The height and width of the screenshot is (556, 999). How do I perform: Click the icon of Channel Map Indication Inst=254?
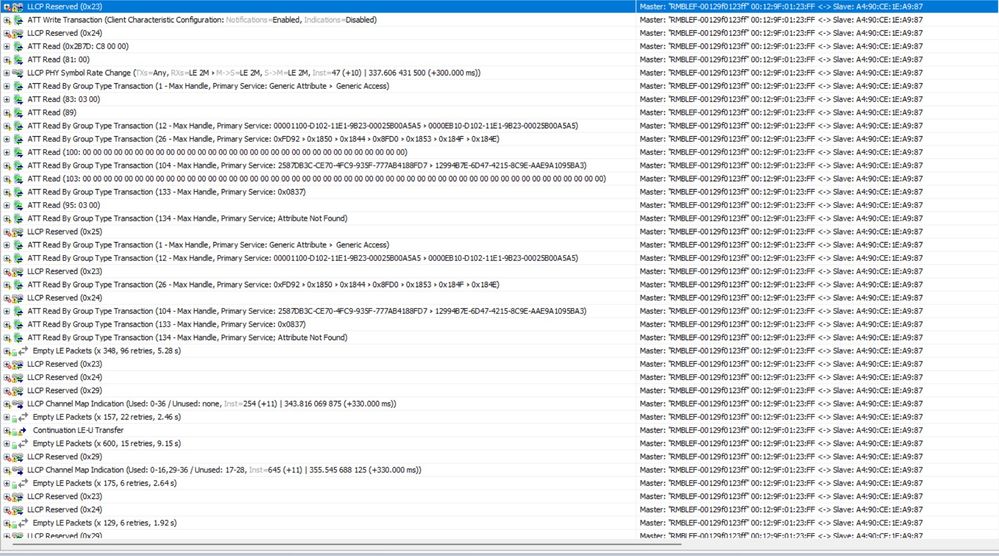[18, 404]
